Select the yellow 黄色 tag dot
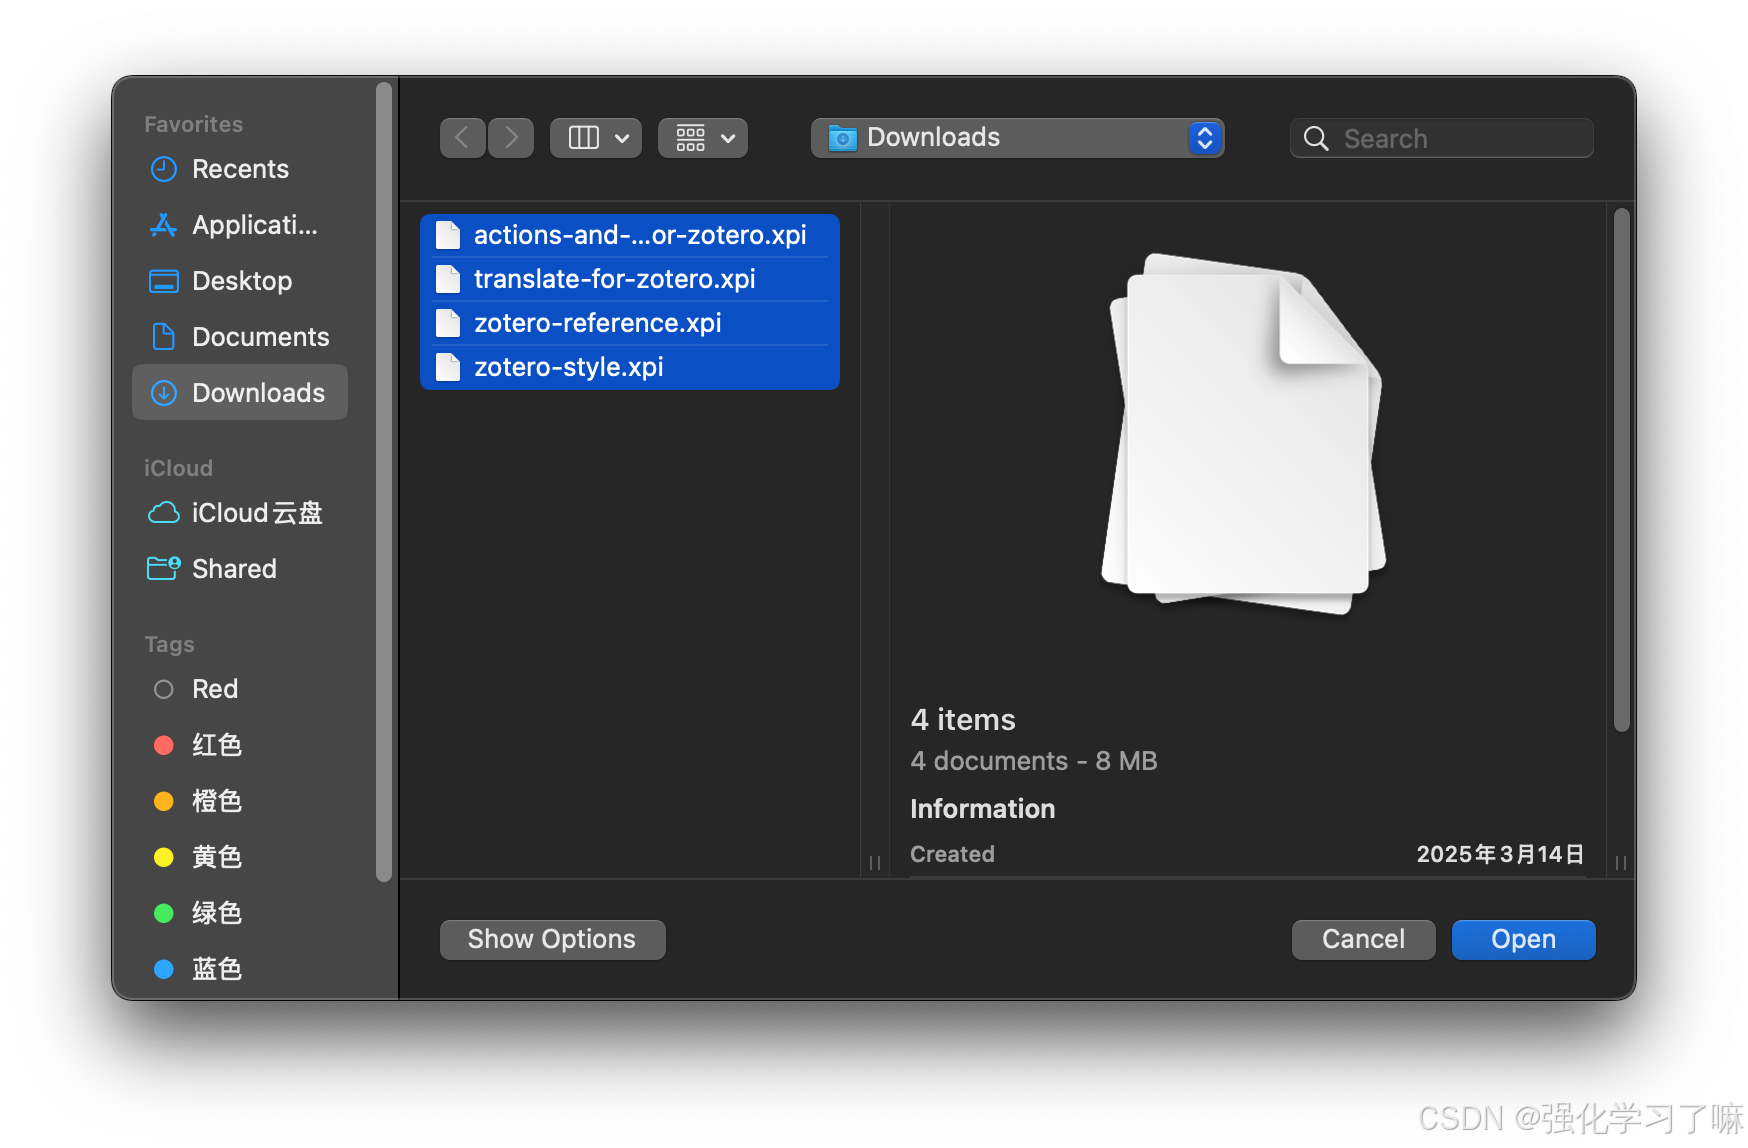Image resolution: width=1748 pixels, height=1148 pixels. pos(164,857)
